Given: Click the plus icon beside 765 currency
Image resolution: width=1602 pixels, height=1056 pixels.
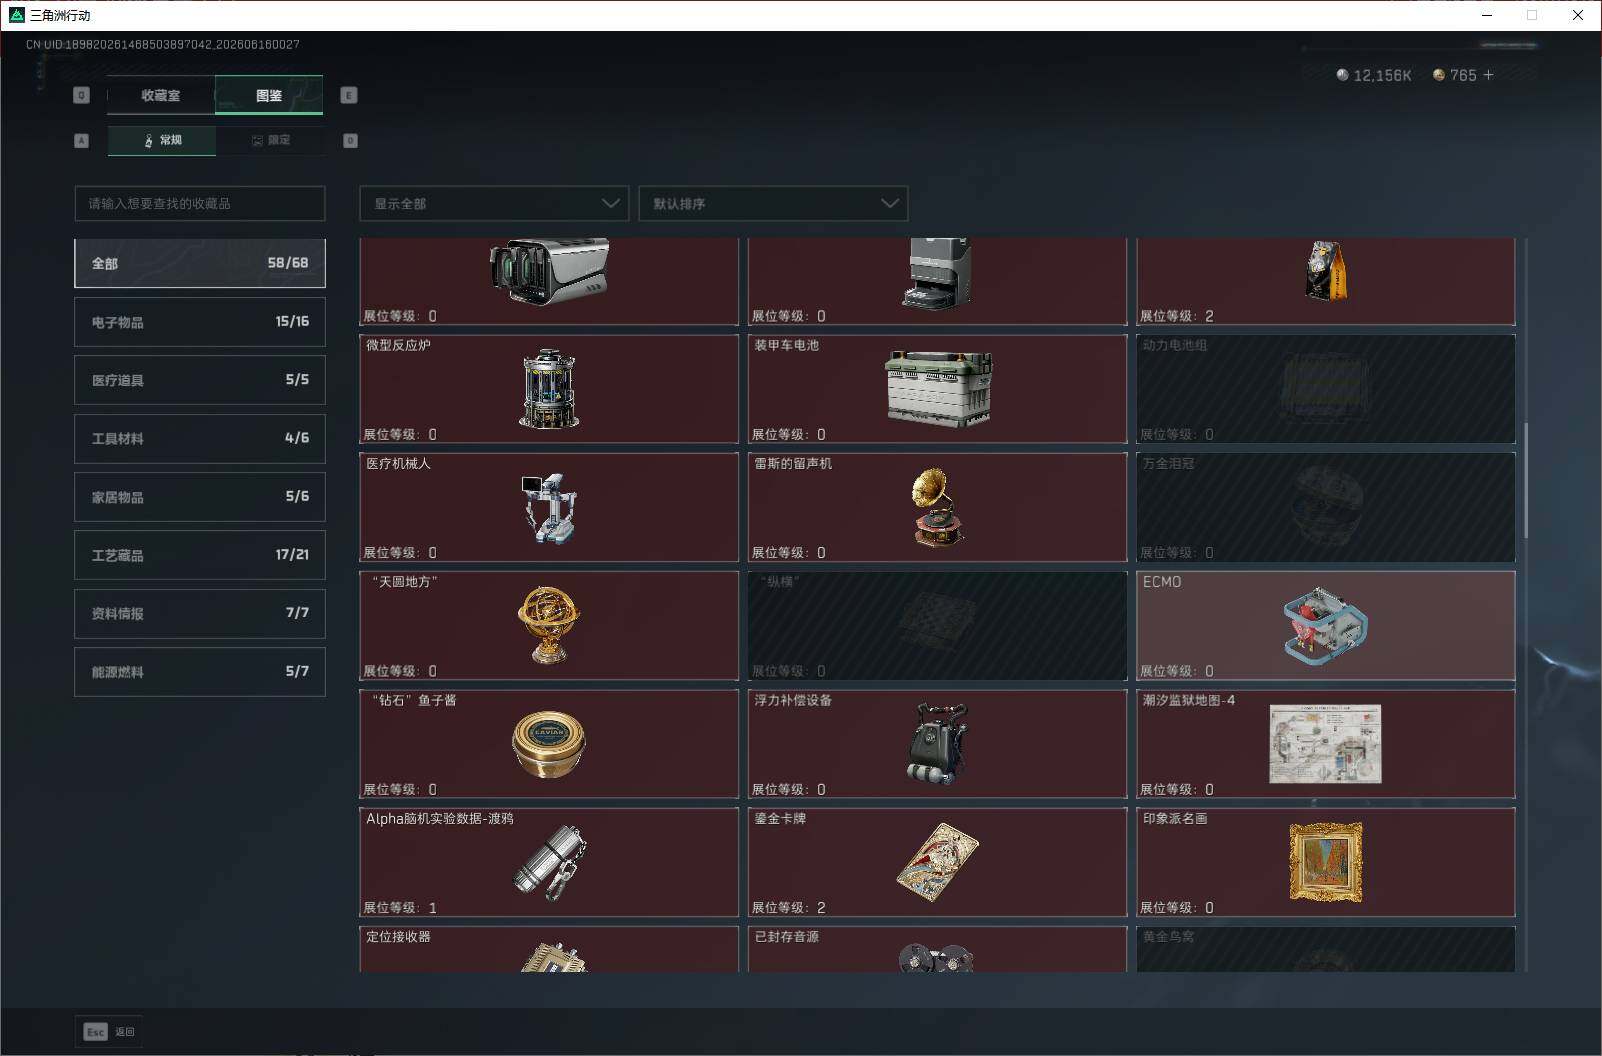Looking at the screenshot, I should tap(1488, 75).
